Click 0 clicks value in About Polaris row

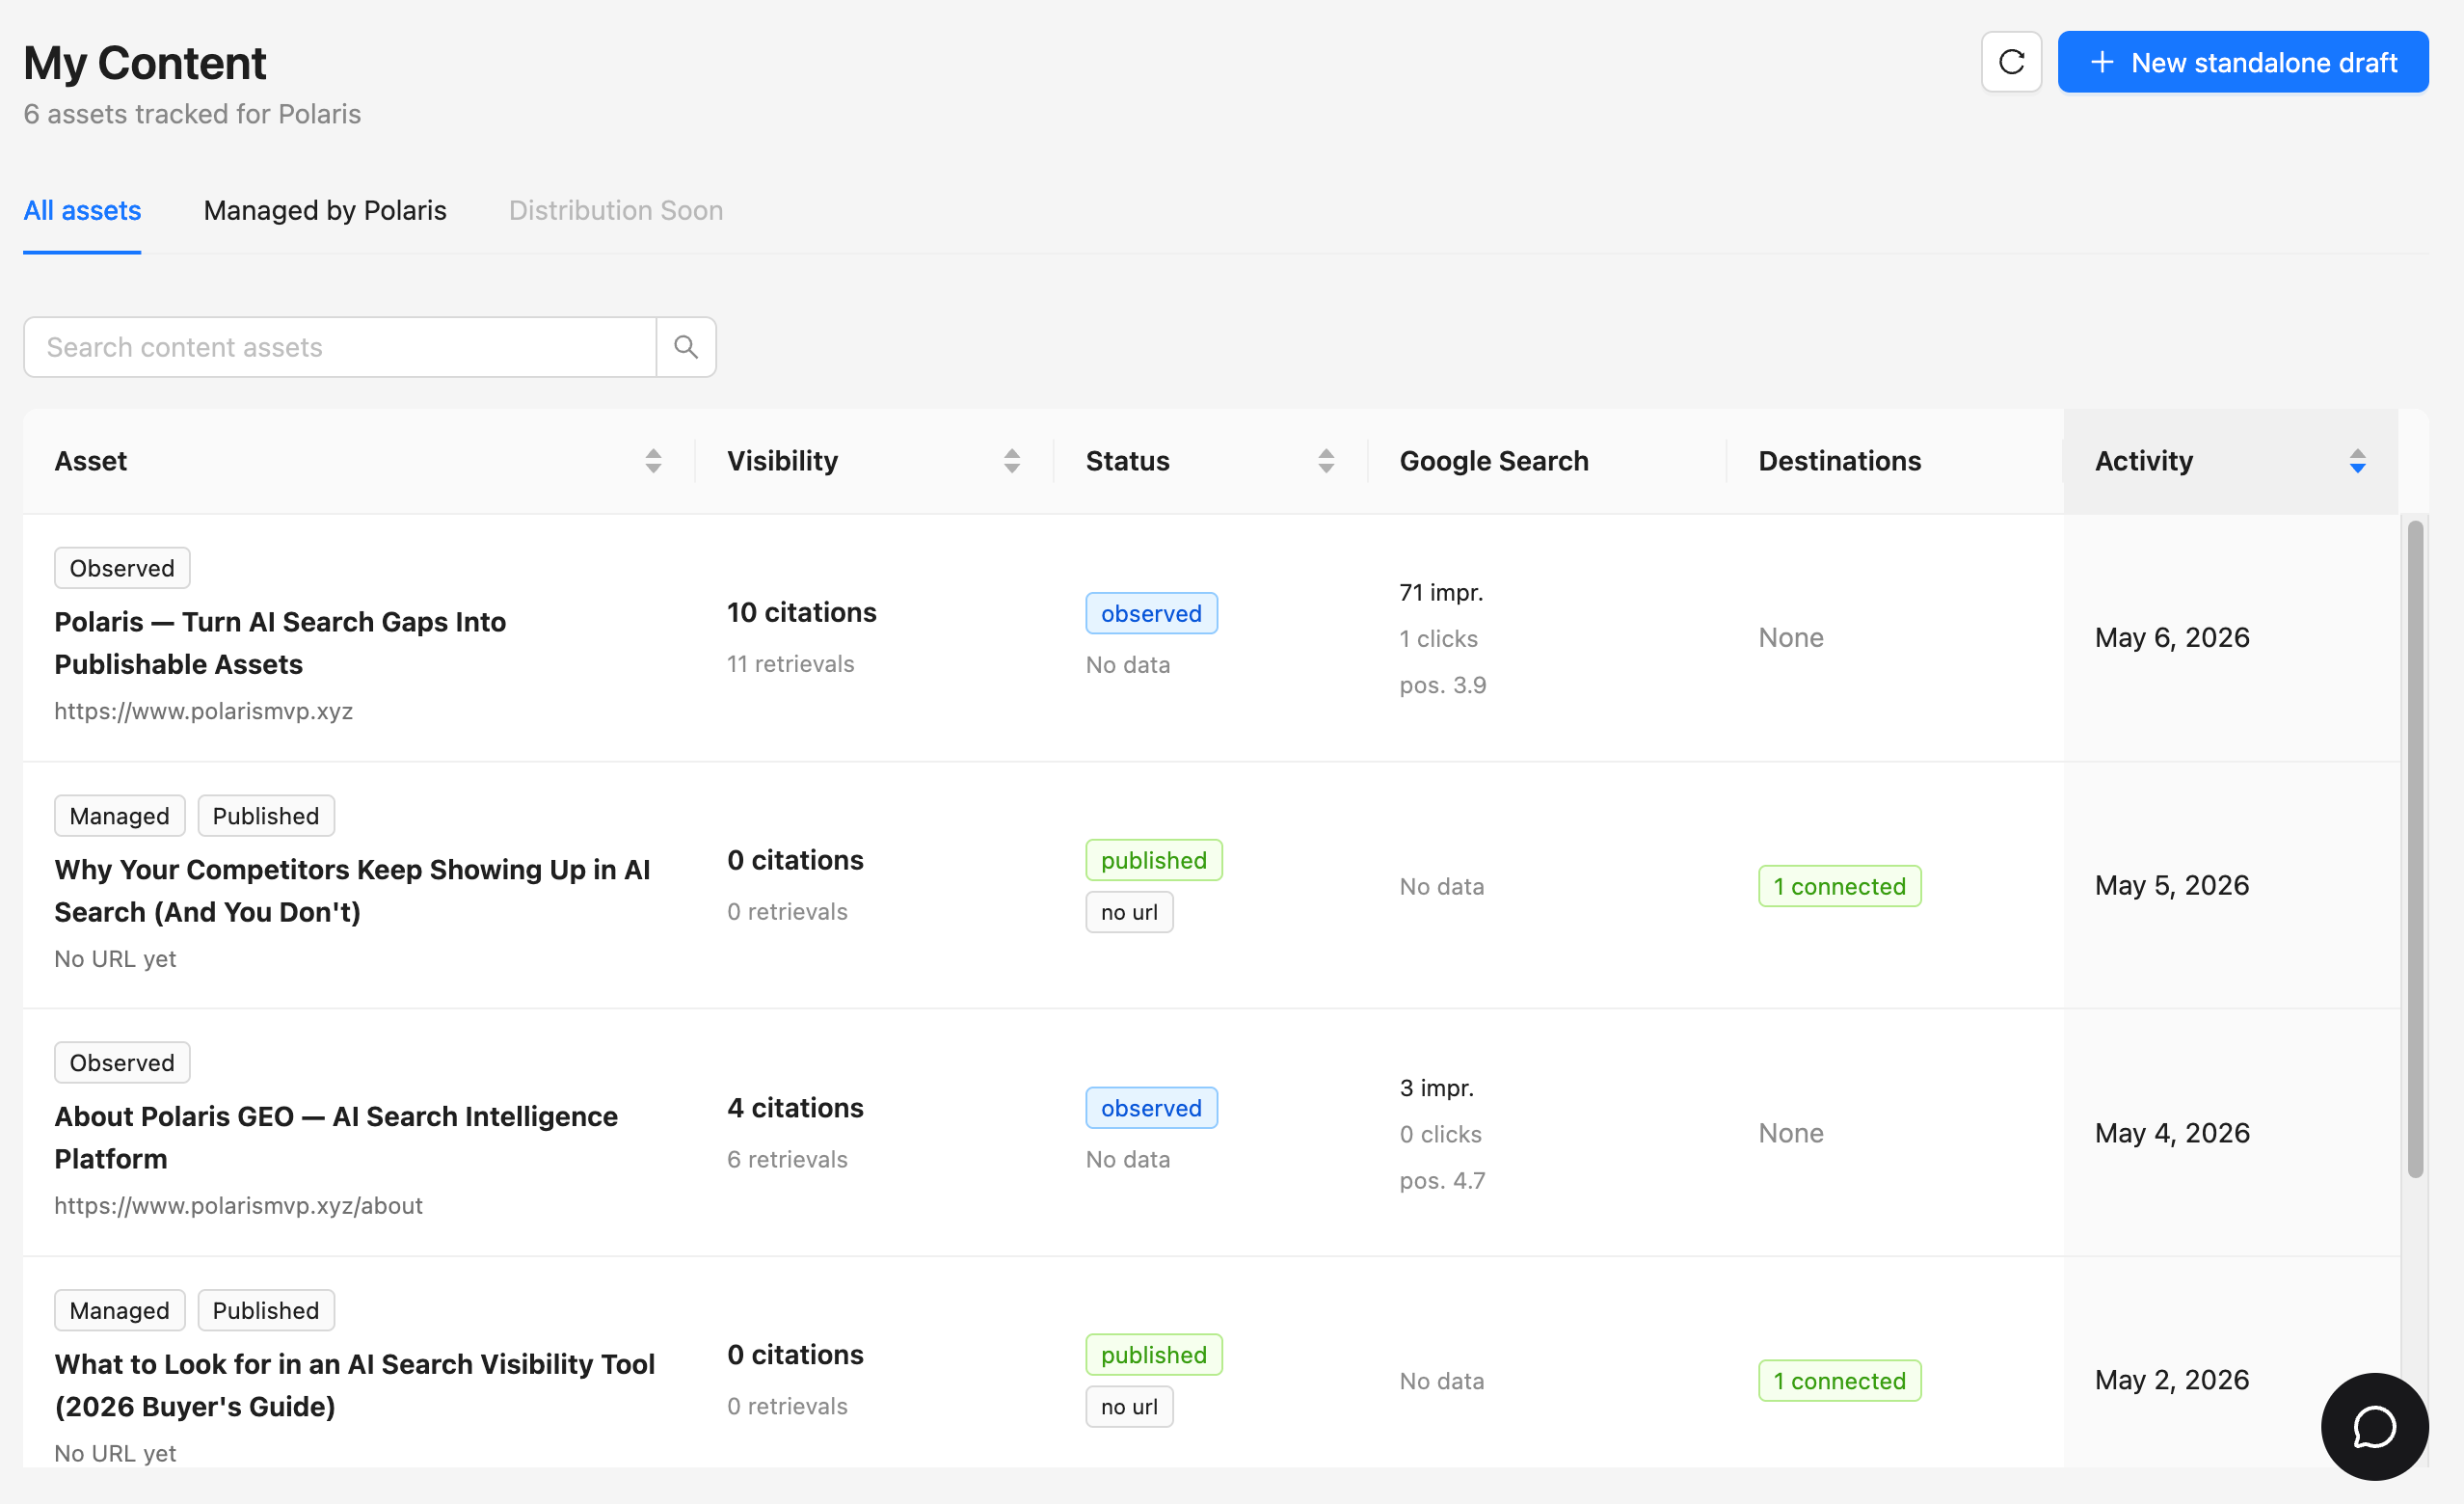(x=1441, y=1134)
